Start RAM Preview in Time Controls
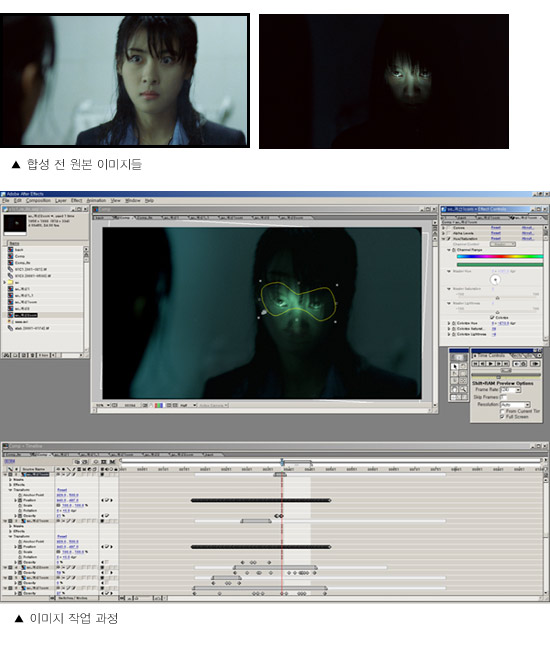 tap(535, 364)
